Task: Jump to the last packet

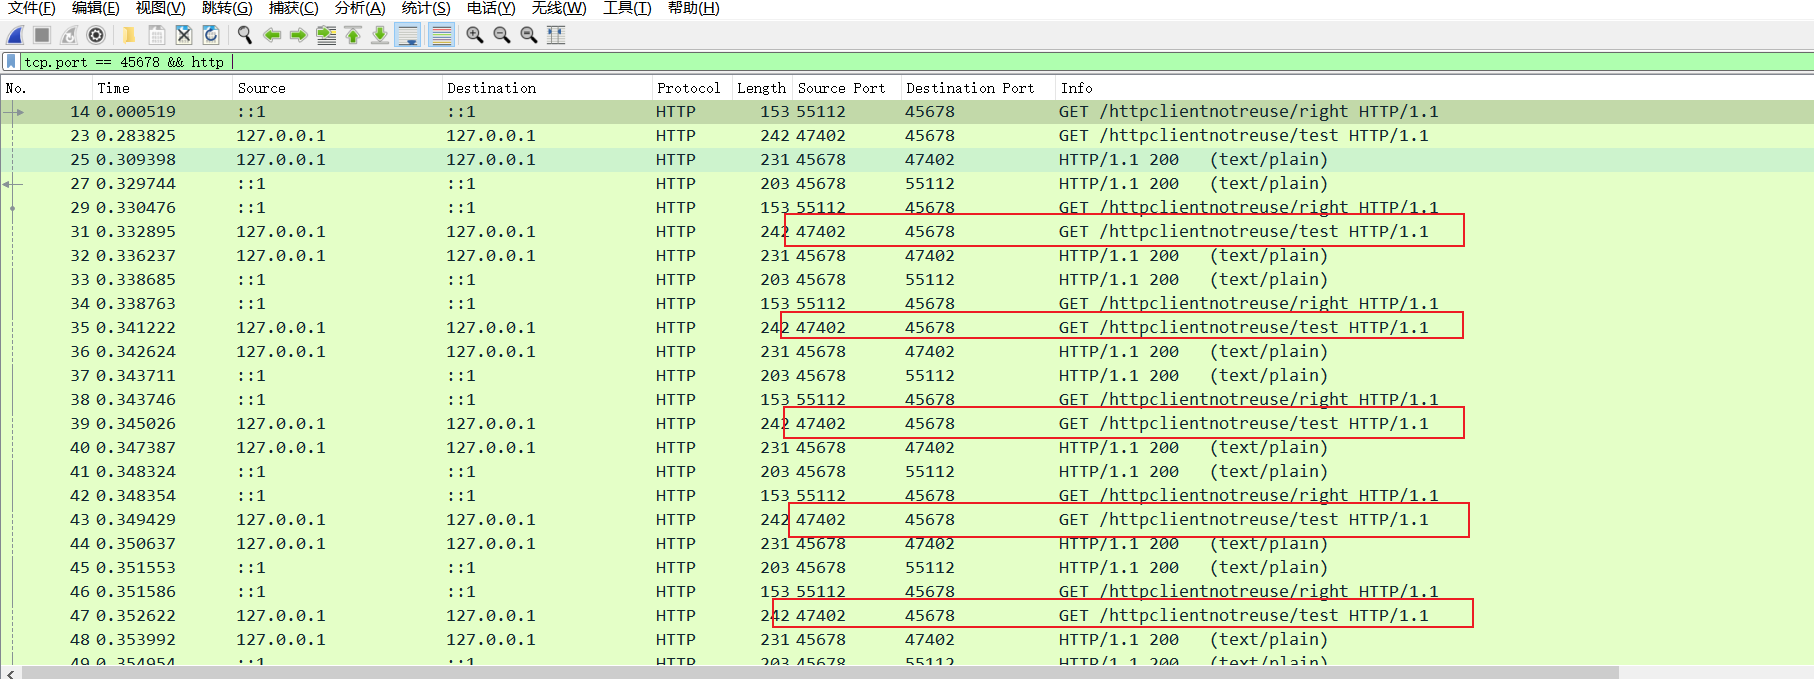Action: pos(380,35)
